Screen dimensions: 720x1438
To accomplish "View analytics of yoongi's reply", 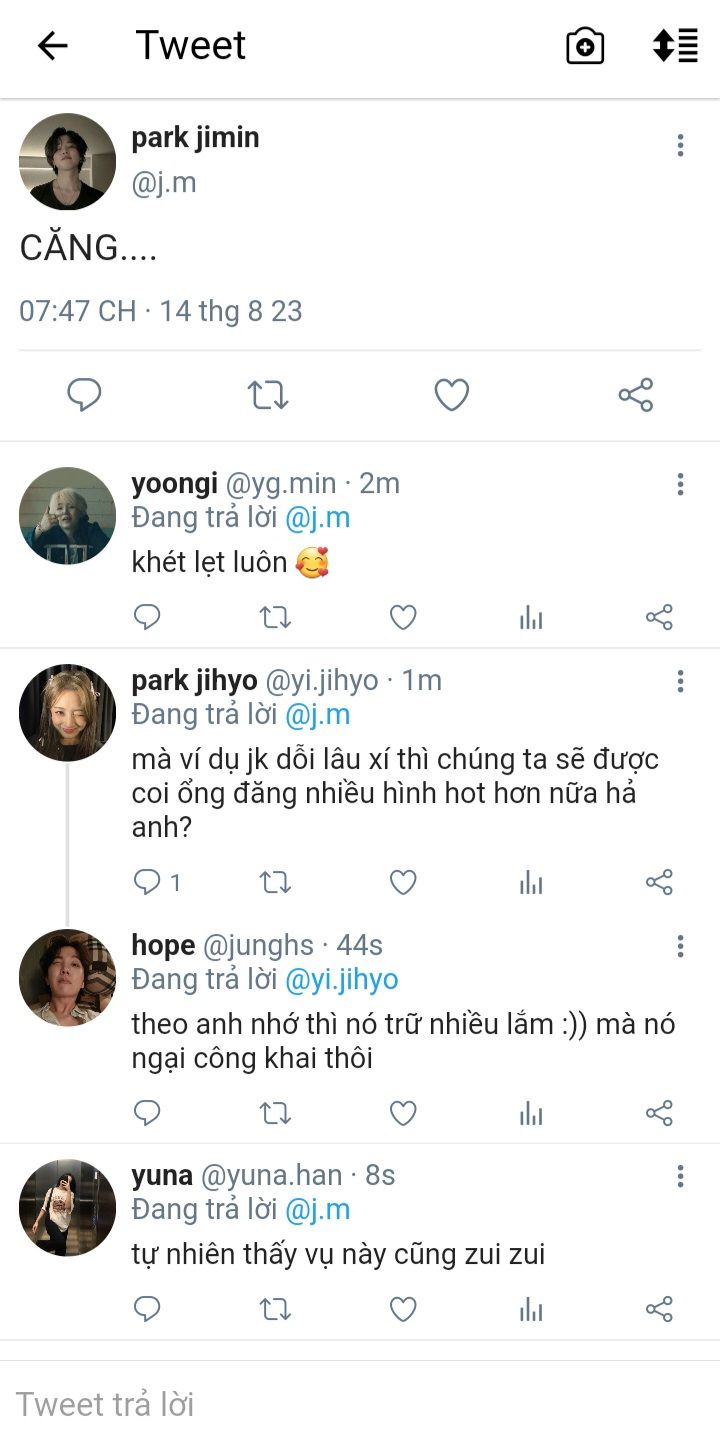I will pos(531,618).
